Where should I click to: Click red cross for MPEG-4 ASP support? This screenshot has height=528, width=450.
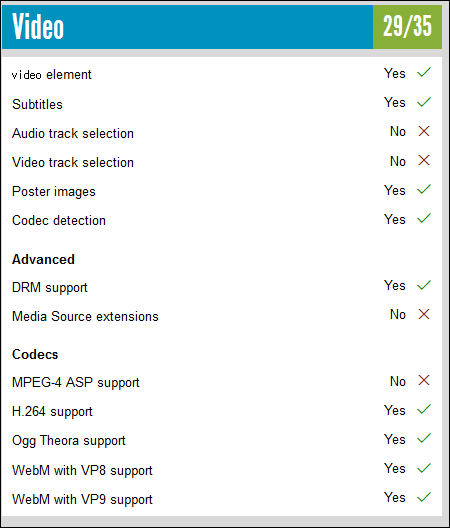424,381
